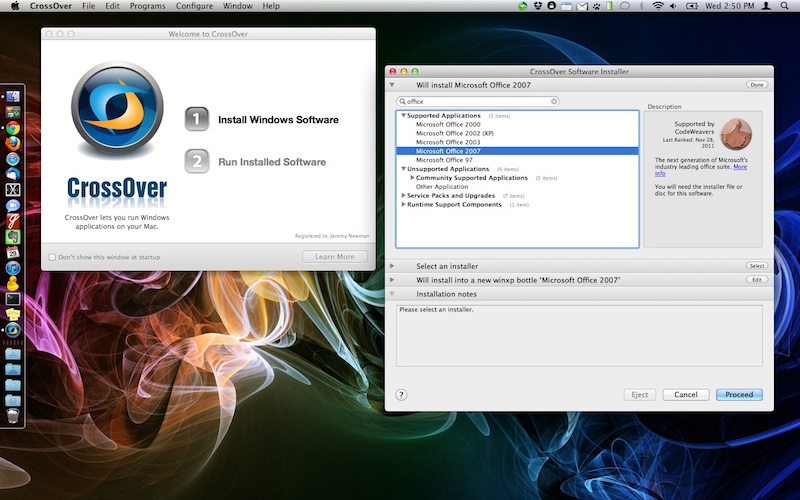Image resolution: width=800 pixels, height=500 pixels.
Task: Expand Service Packs and Upgrades
Action: pos(403,195)
